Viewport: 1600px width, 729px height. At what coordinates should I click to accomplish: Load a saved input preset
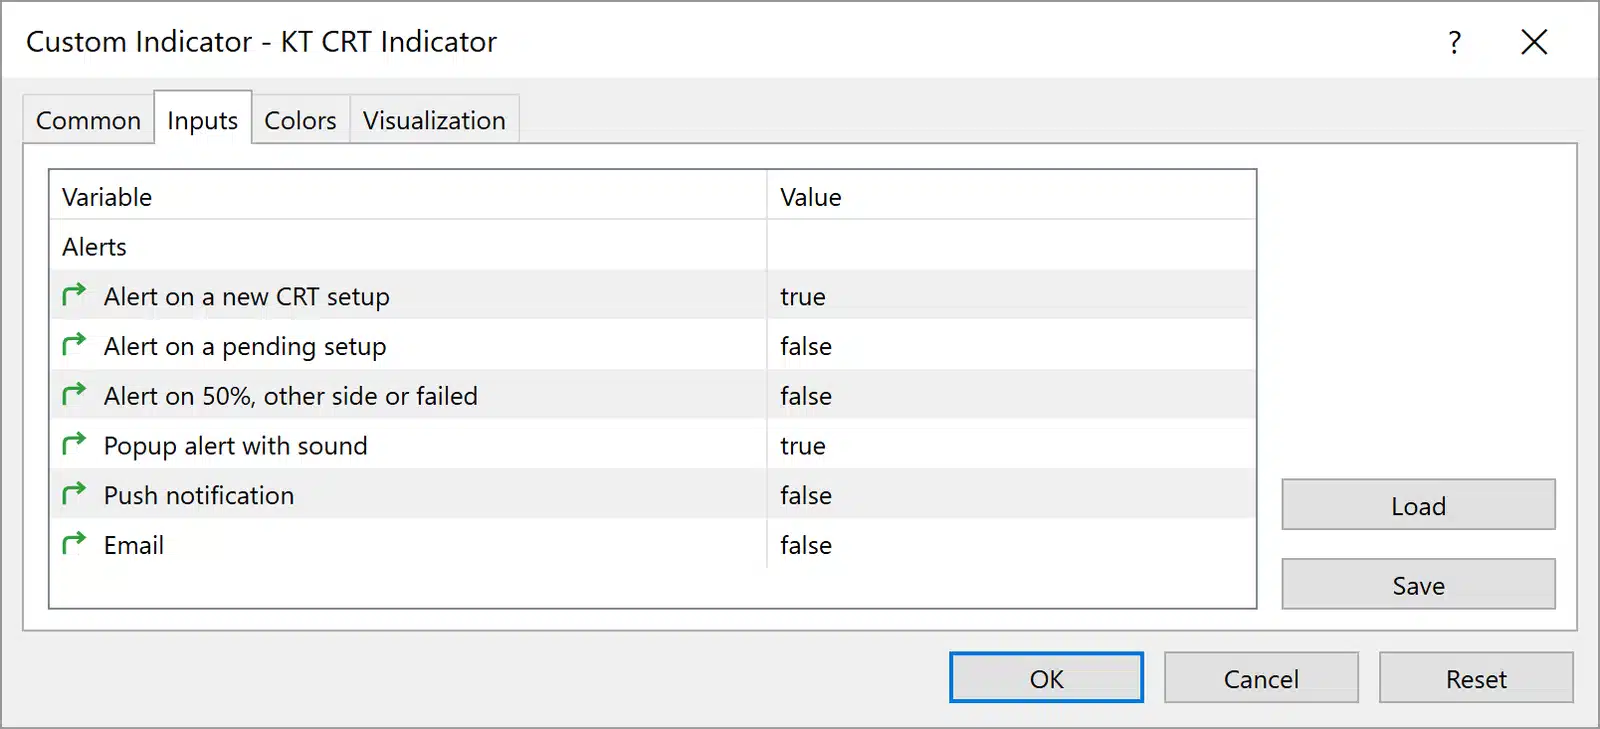[x=1418, y=505]
